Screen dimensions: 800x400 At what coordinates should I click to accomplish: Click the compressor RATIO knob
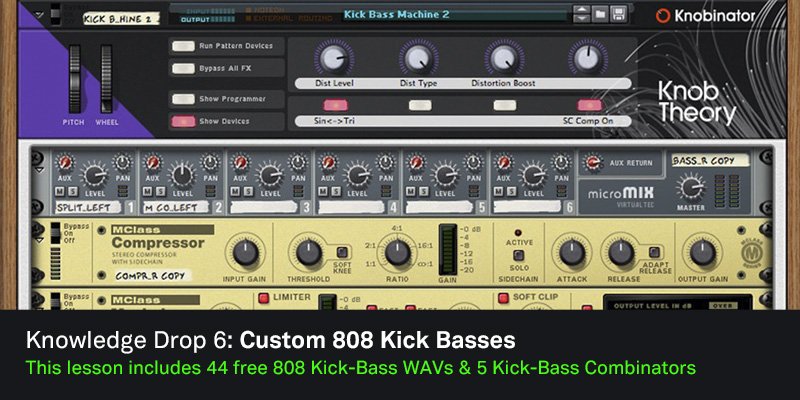(x=397, y=253)
